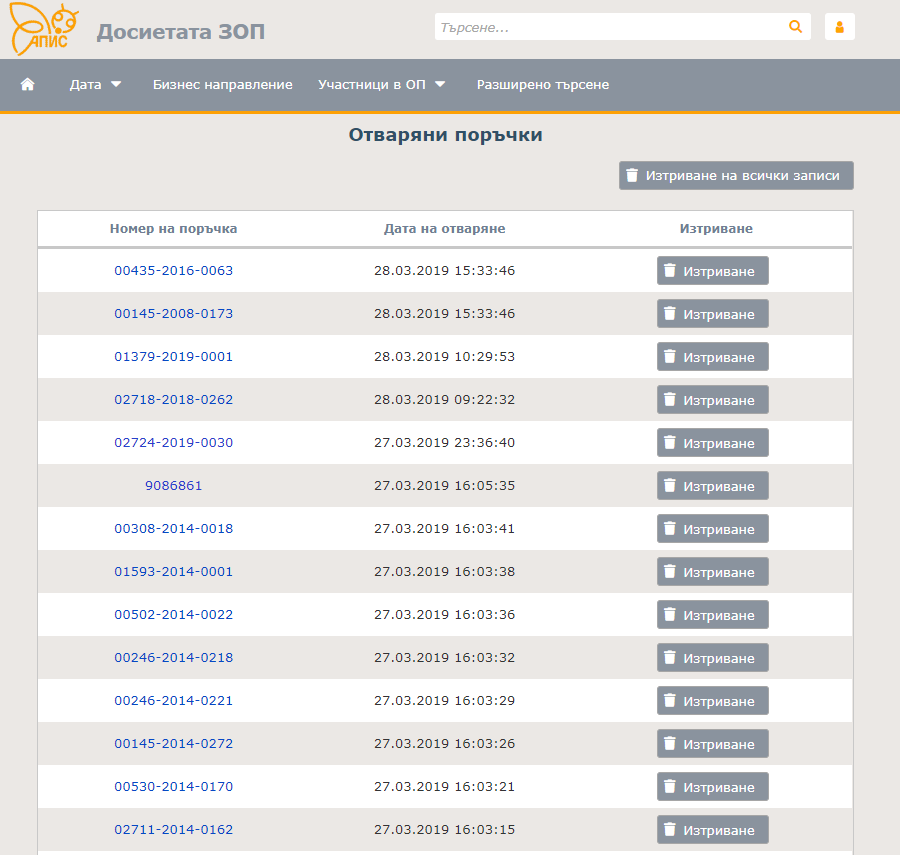Expand the Участници в ОП dropdown
900x855 pixels.
tap(381, 85)
